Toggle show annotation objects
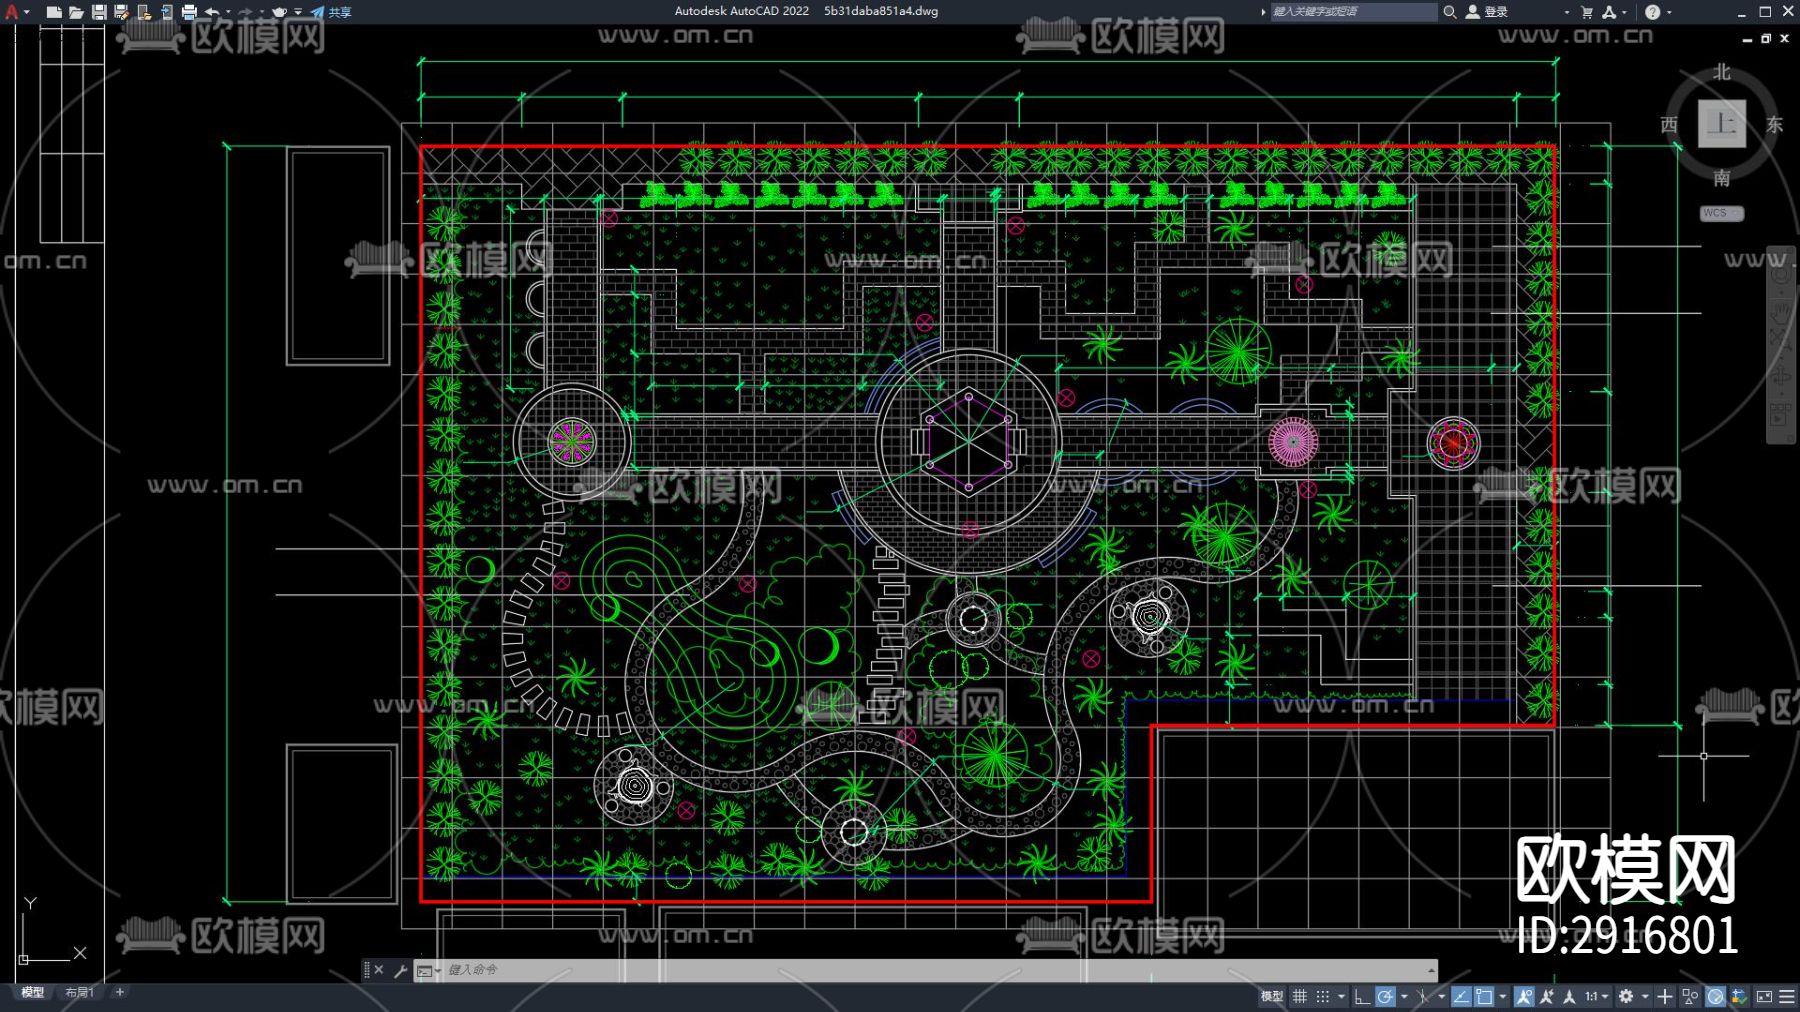Screen dimensions: 1800x1012 pos(1524,996)
